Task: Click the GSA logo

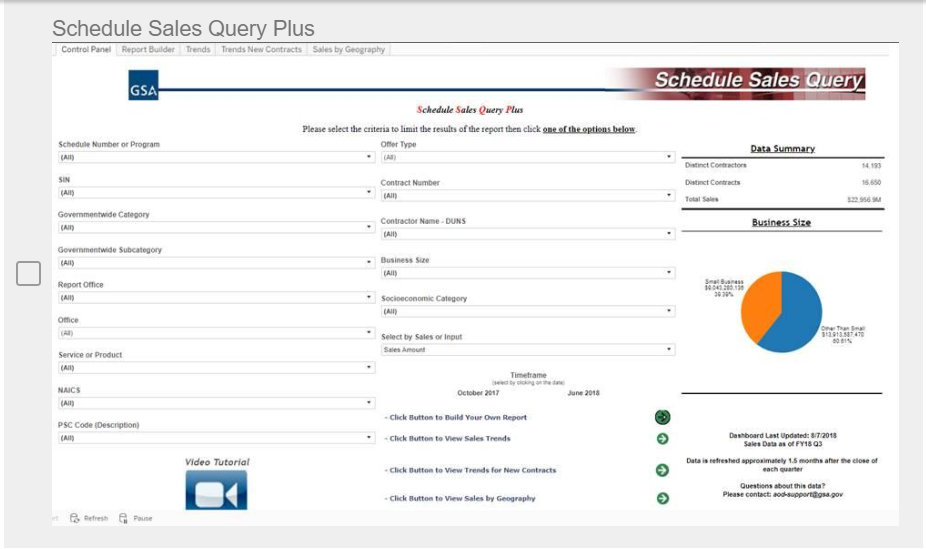Action: coord(144,85)
